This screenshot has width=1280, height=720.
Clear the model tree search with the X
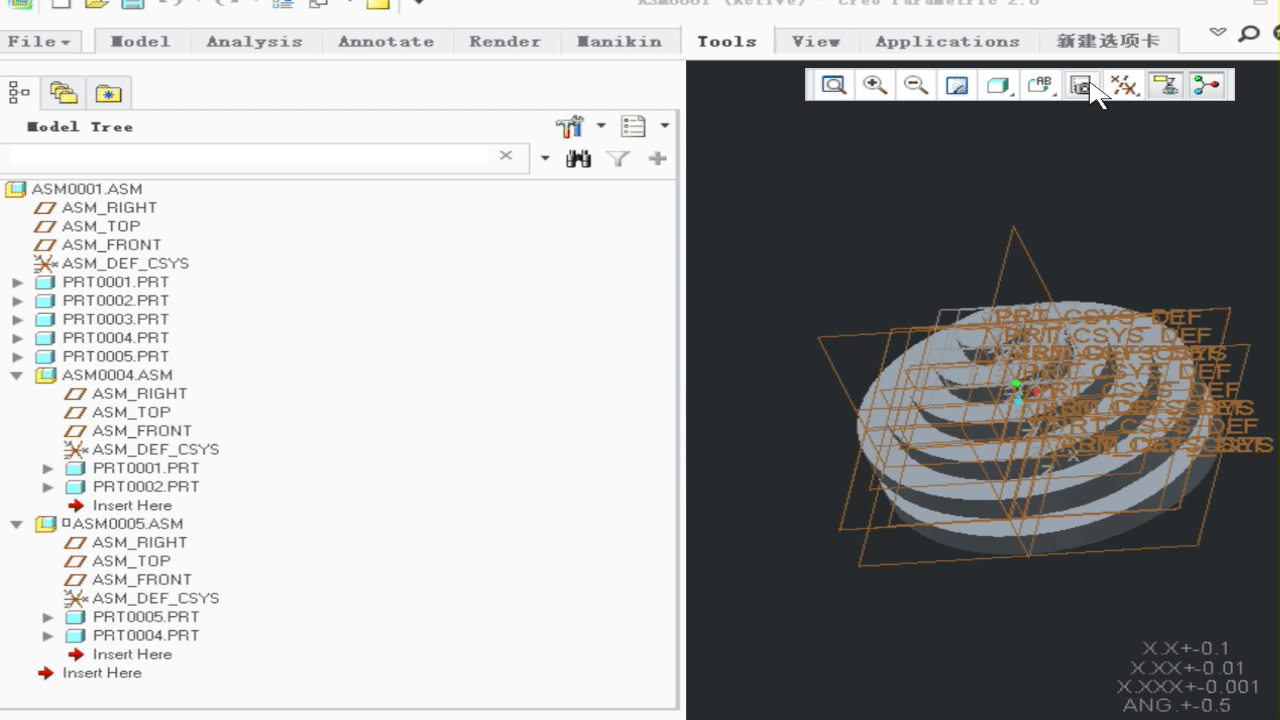506,156
